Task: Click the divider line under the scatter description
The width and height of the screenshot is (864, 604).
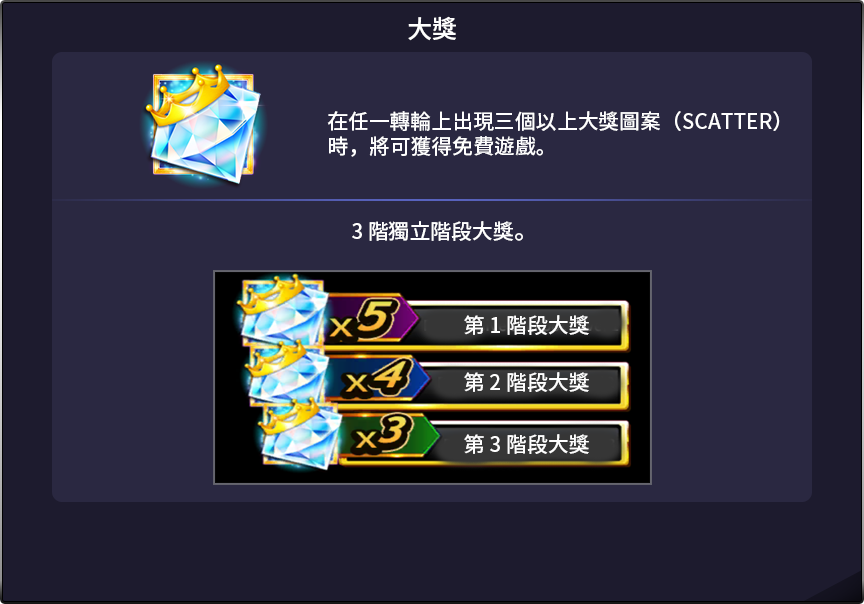Action: [x=432, y=199]
